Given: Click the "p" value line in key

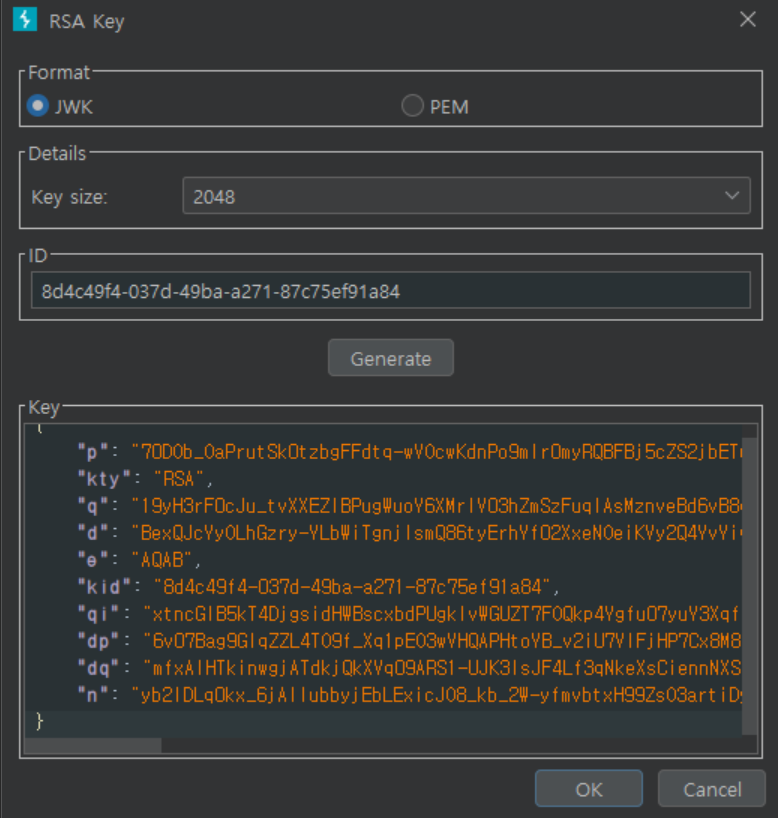Looking at the screenshot, I should coord(410,452).
